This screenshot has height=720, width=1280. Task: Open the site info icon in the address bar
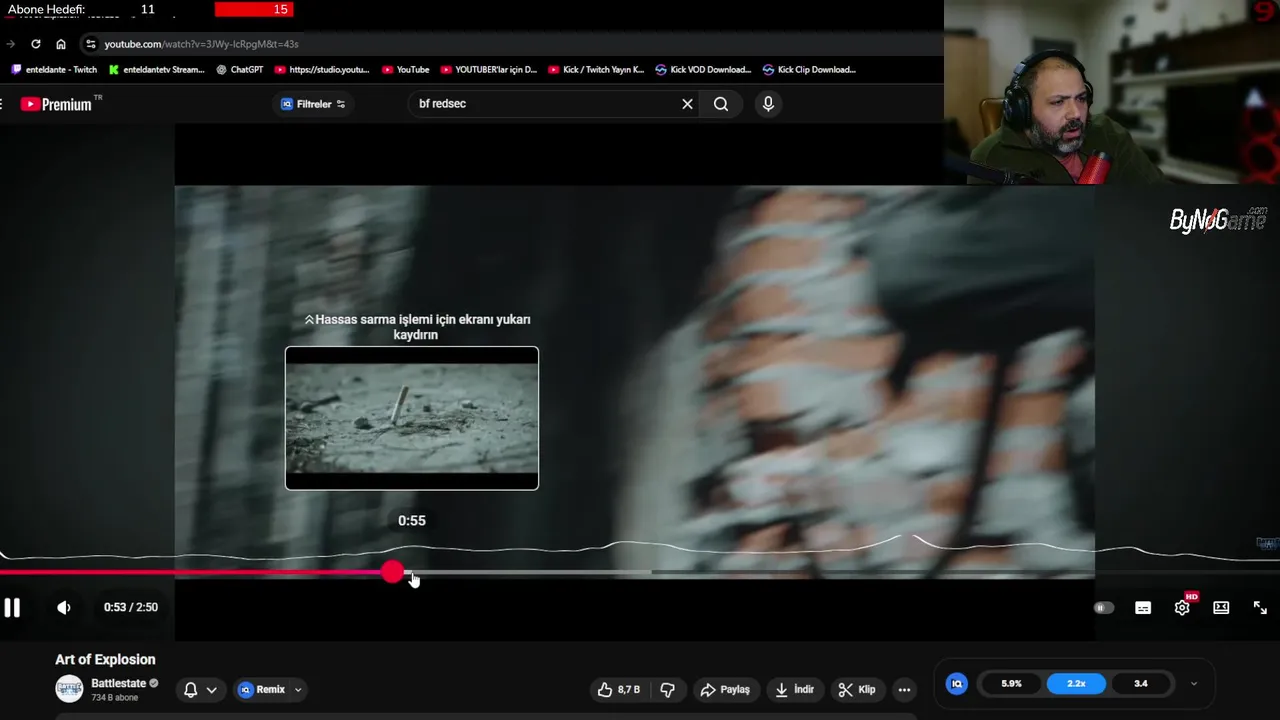coord(91,44)
